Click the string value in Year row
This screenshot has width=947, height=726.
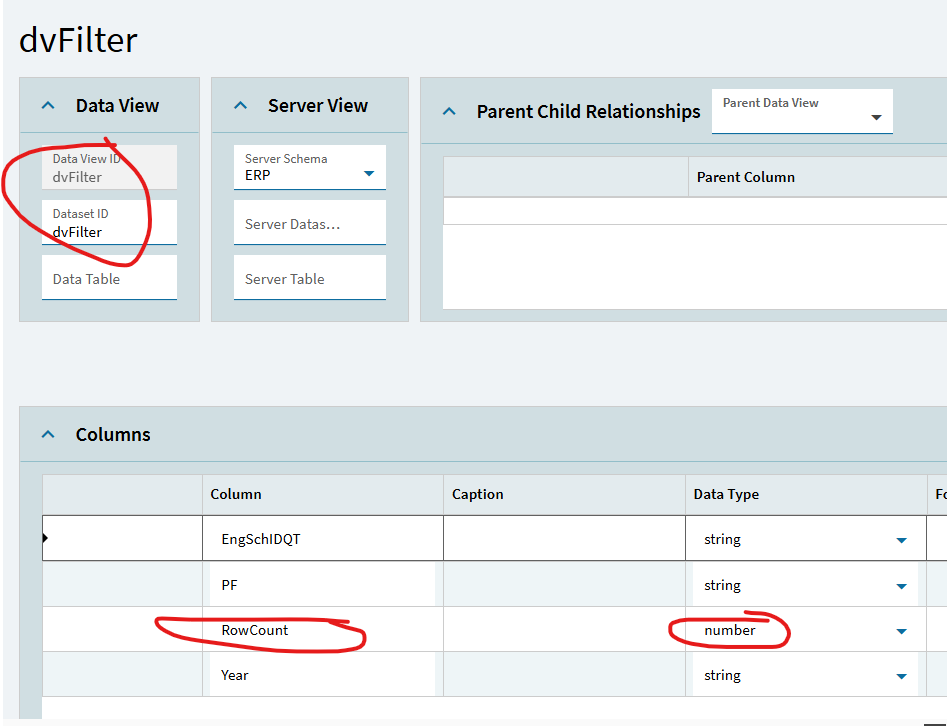click(722, 675)
